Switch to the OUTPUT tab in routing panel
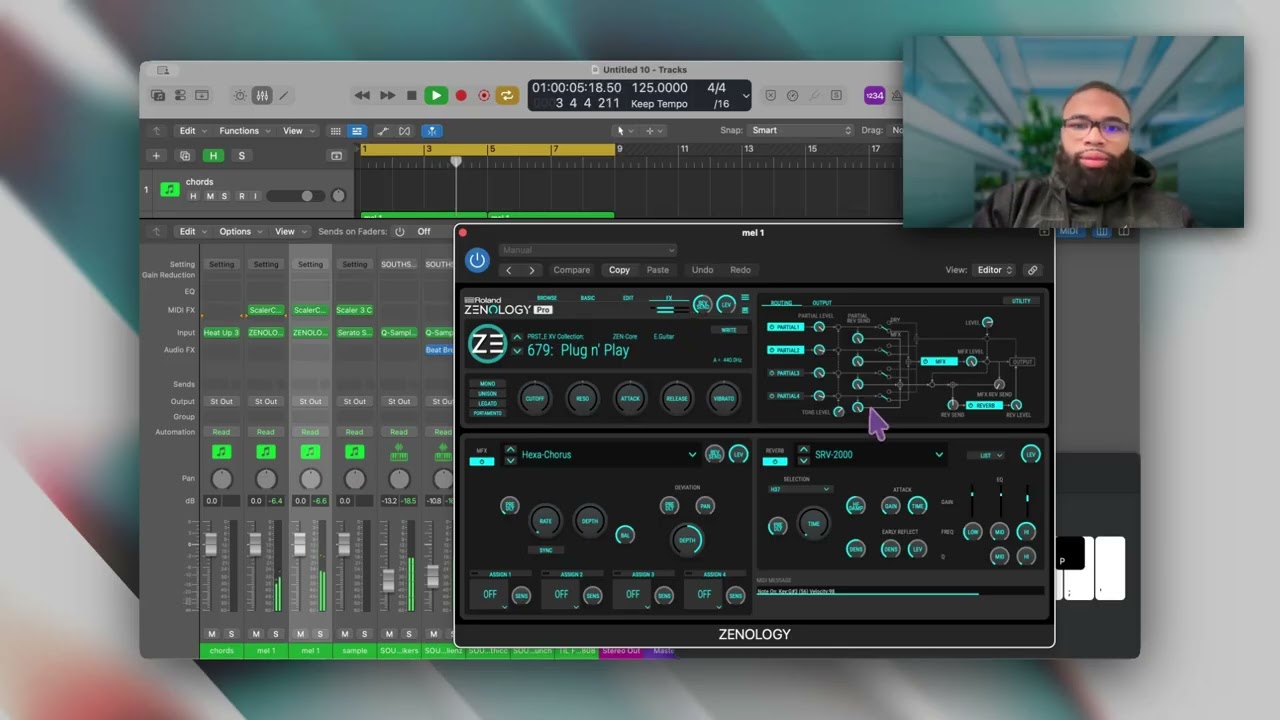The width and height of the screenshot is (1280, 720). [822, 303]
